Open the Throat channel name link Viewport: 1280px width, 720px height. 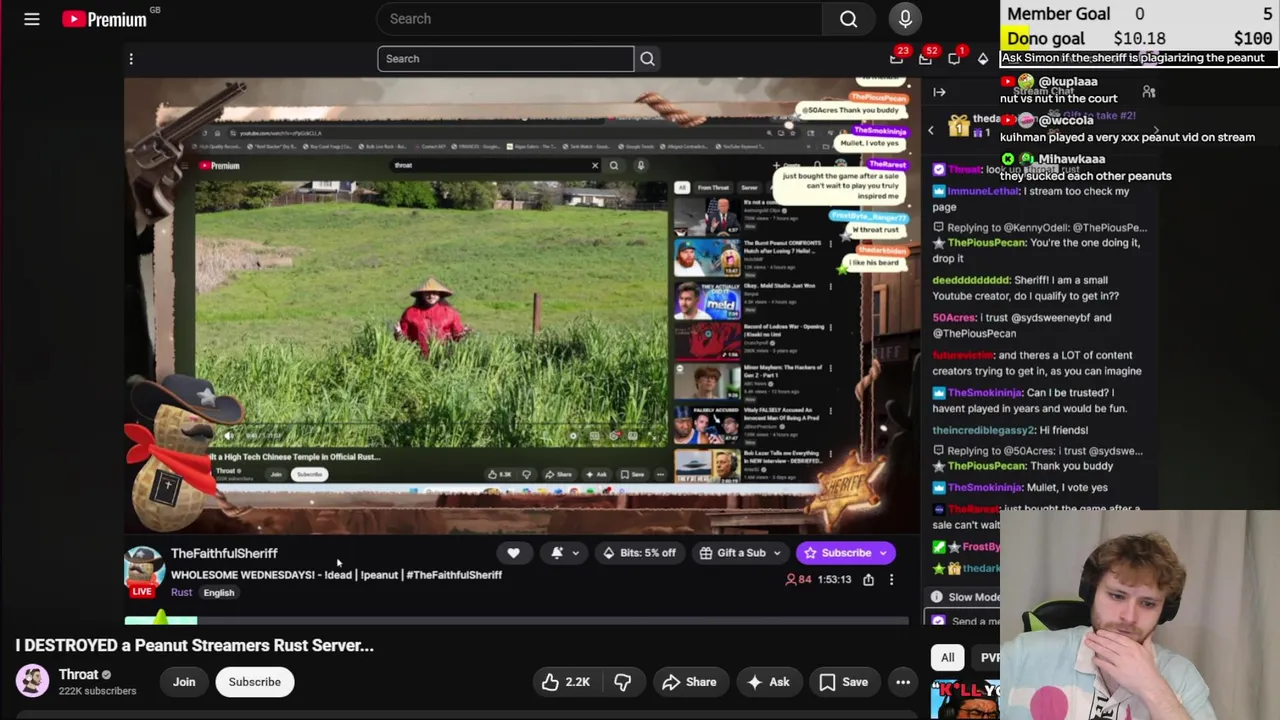[x=78, y=675]
